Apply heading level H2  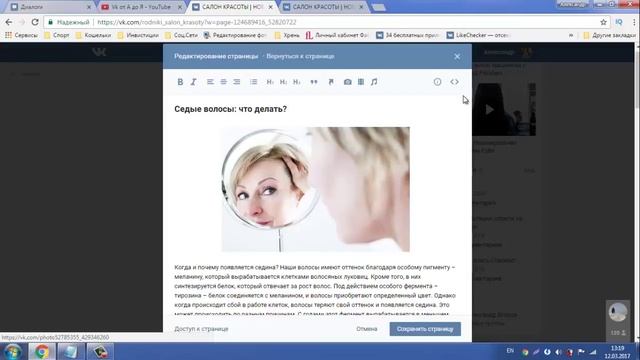pos(283,82)
